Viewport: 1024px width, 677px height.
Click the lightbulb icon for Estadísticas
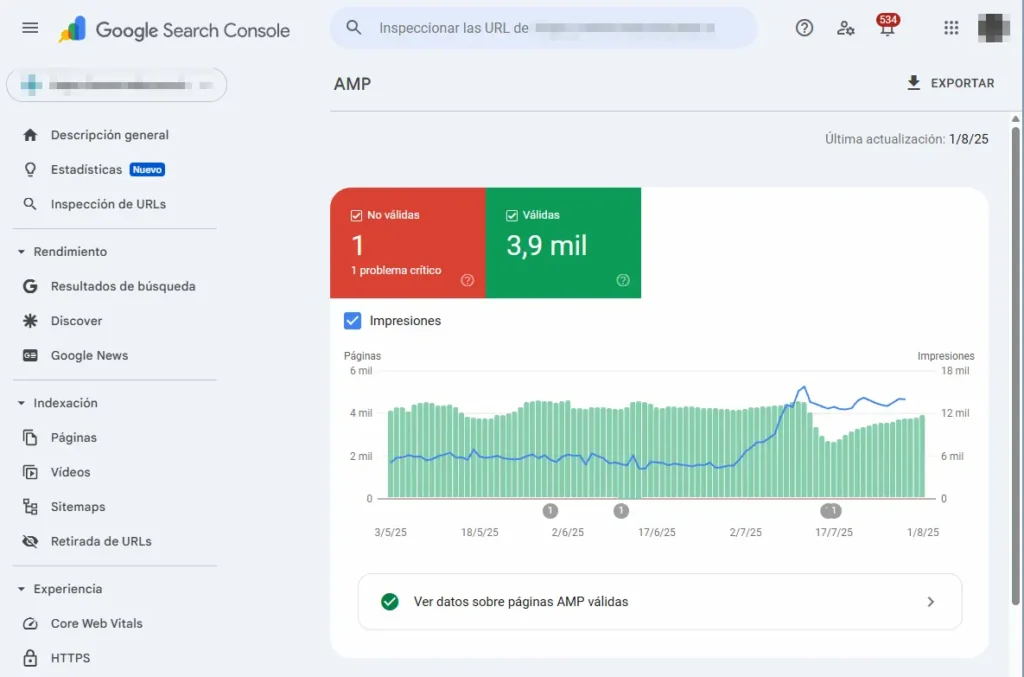30,170
